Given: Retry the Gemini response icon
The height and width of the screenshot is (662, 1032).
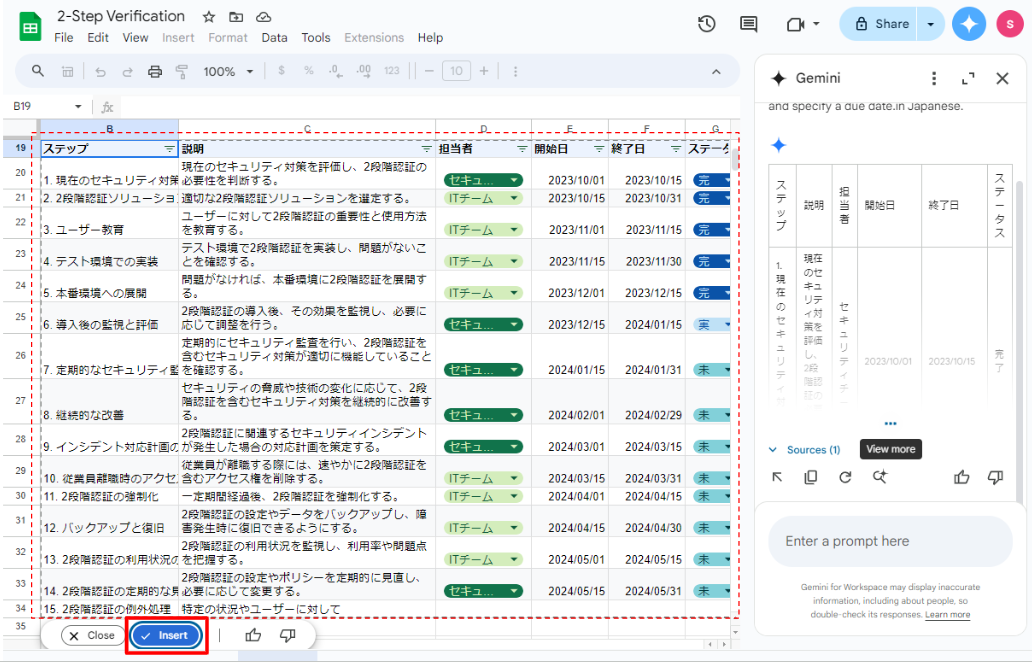Looking at the screenshot, I should (x=845, y=477).
